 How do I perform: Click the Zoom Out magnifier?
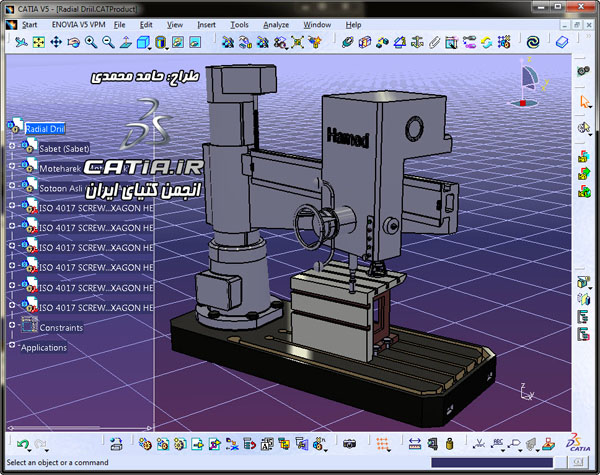(108, 42)
